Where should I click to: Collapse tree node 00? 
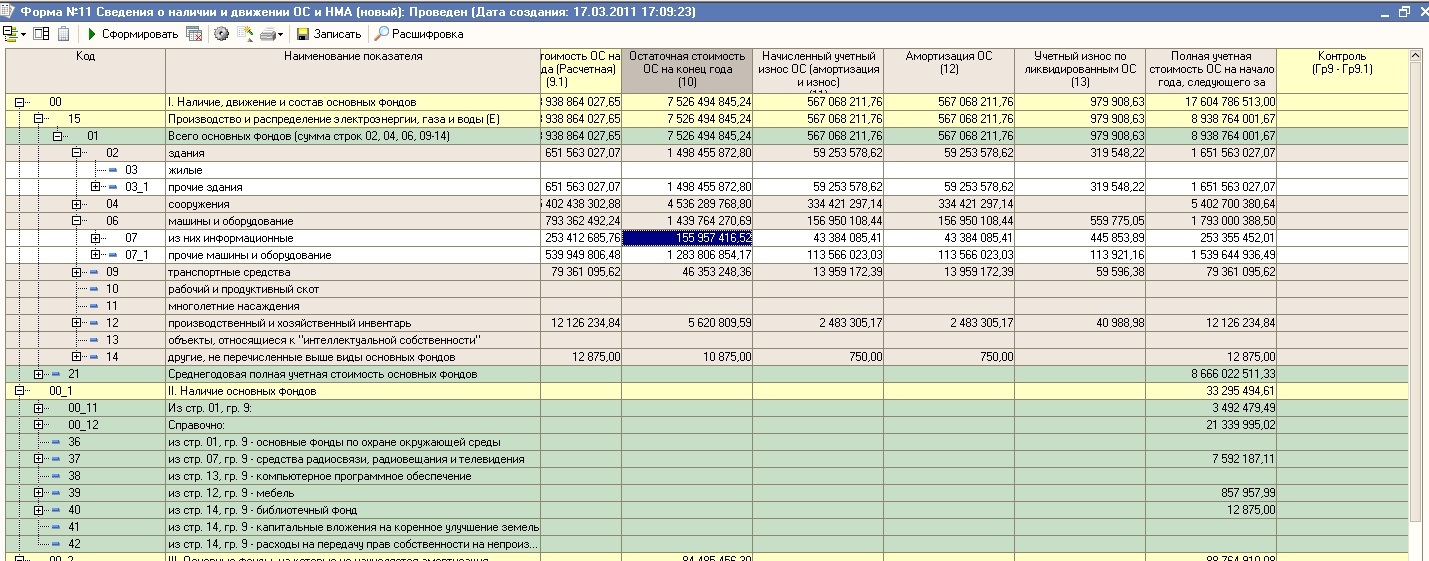[x=19, y=102]
